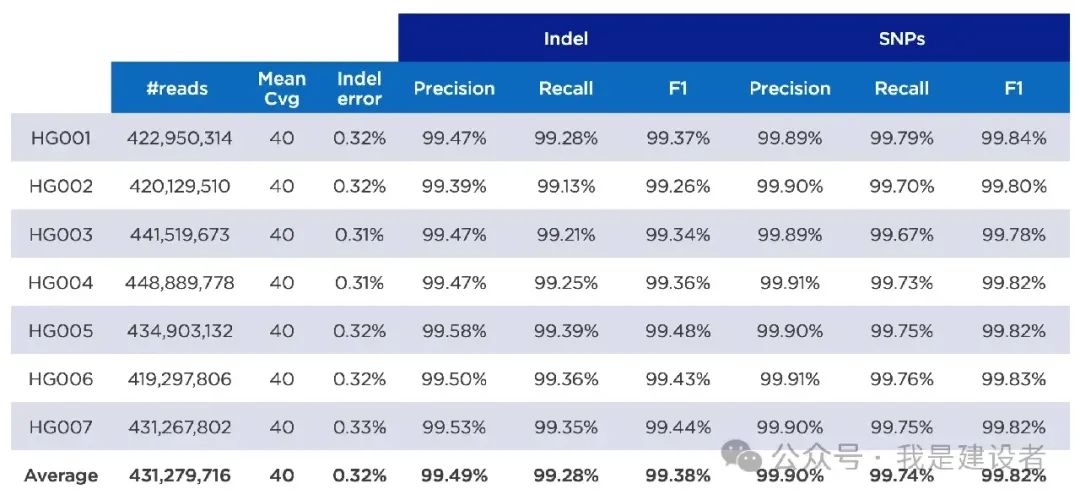Click the HG001 row label
The width and height of the screenshot is (1080, 500).
click(x=60, y=138)
